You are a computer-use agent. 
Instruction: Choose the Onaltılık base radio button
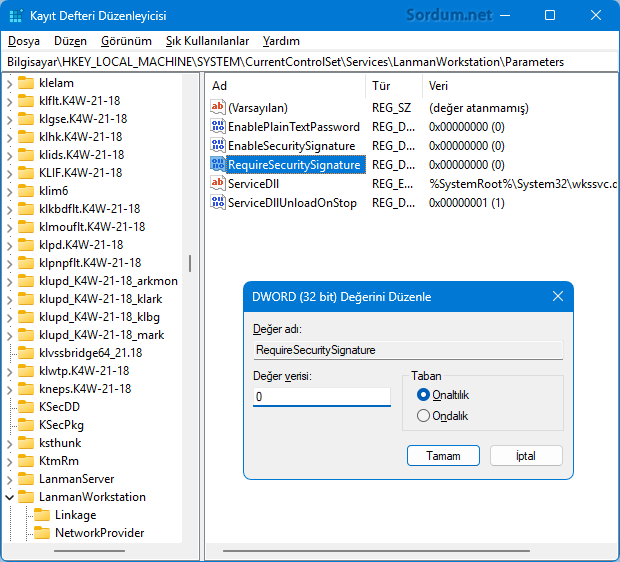coord(423,395)
